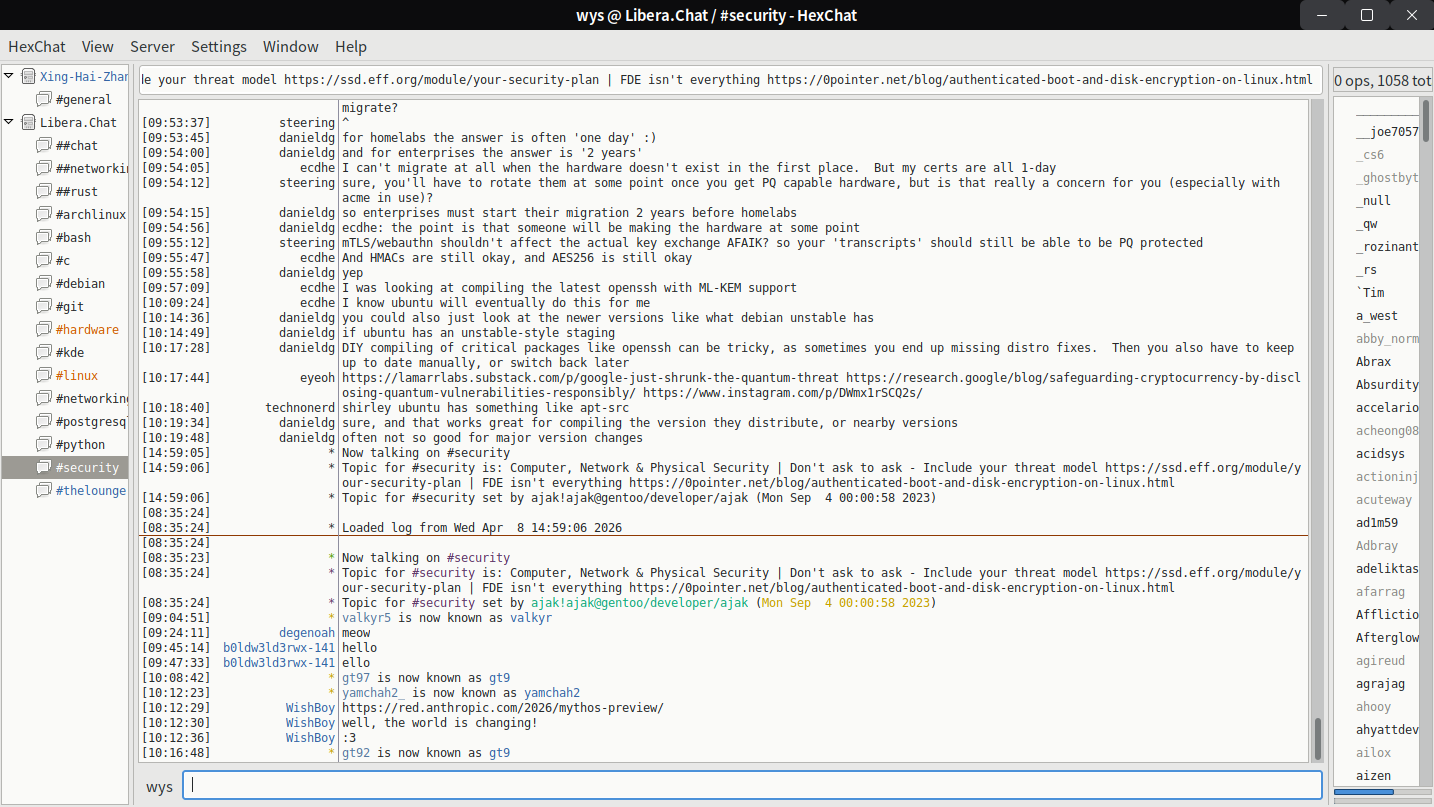Click the #general channel icon
The width and height of the screenshot is (1434, 807).
(44, 99)
